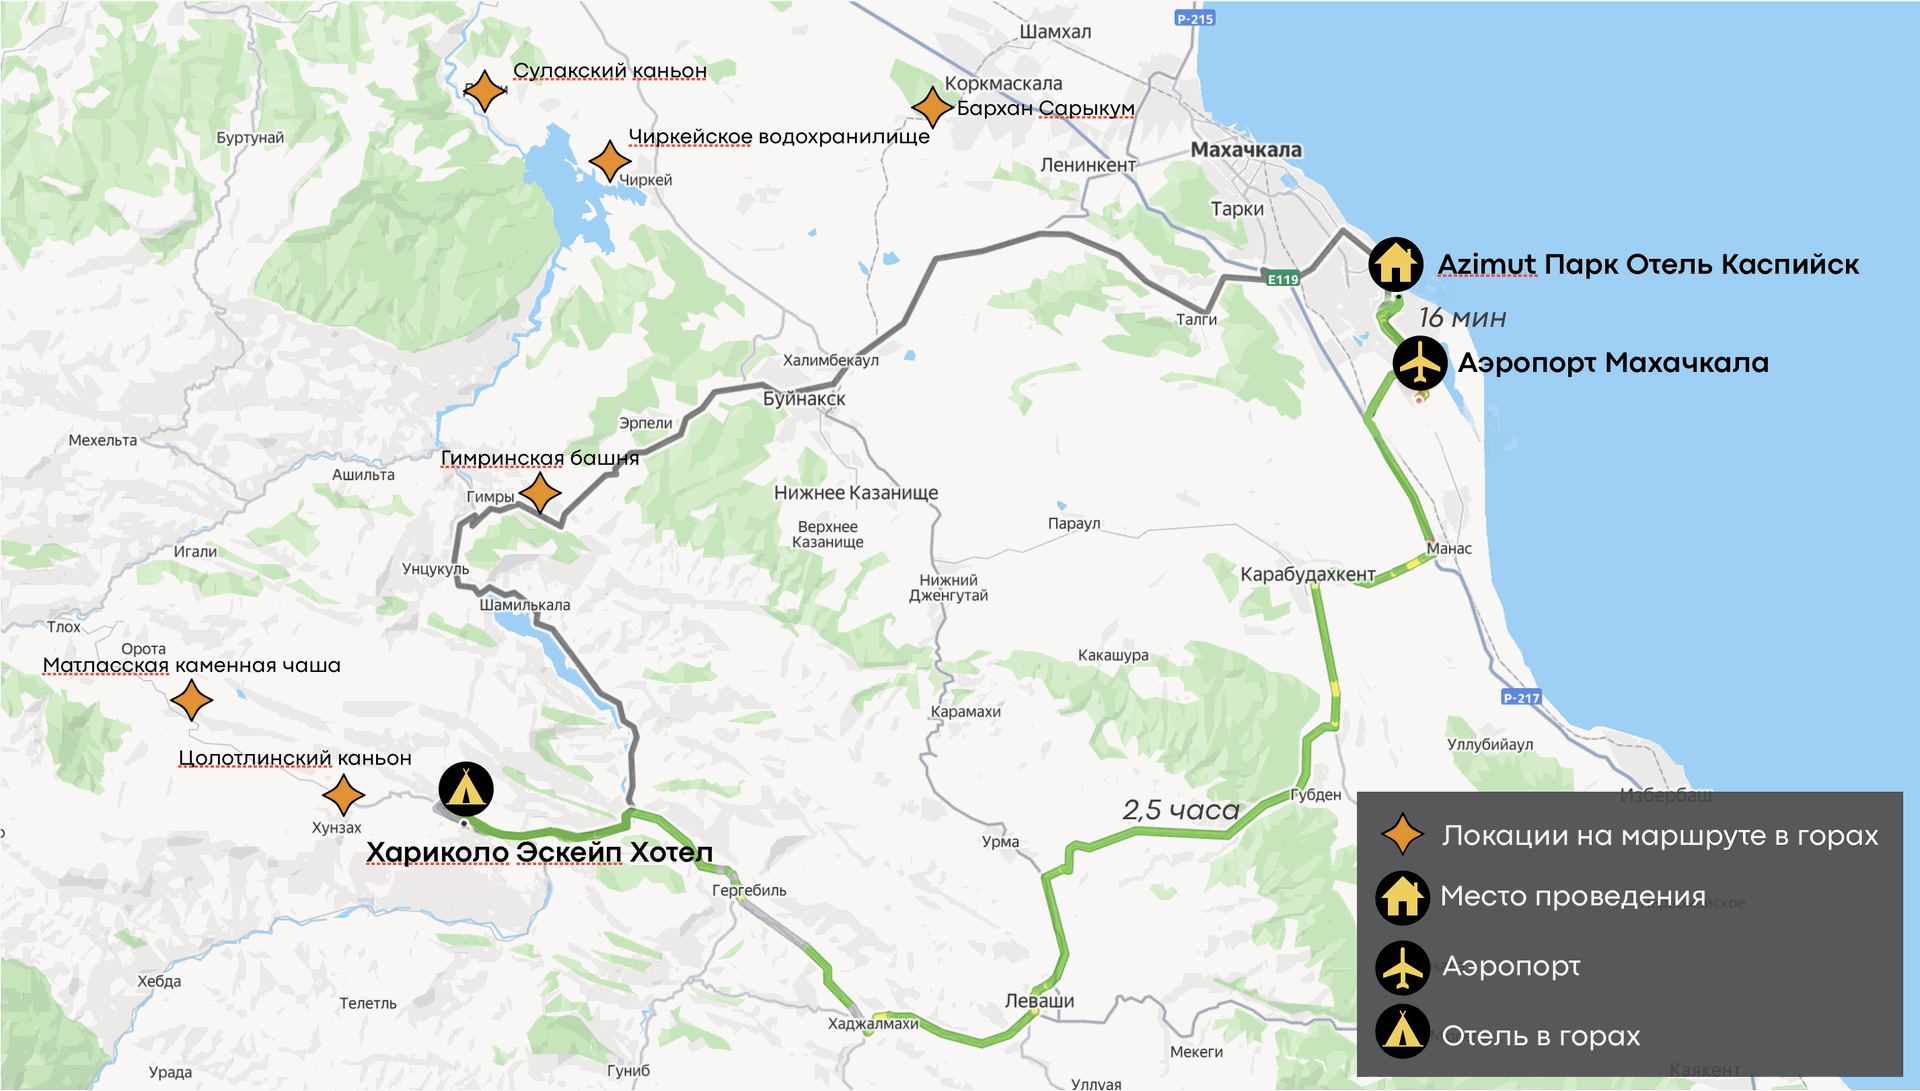The width and height of the screenshot is (1920, 1091).
Task: Click the Р-217 road sign badge
Action: tap(1521, 698)
